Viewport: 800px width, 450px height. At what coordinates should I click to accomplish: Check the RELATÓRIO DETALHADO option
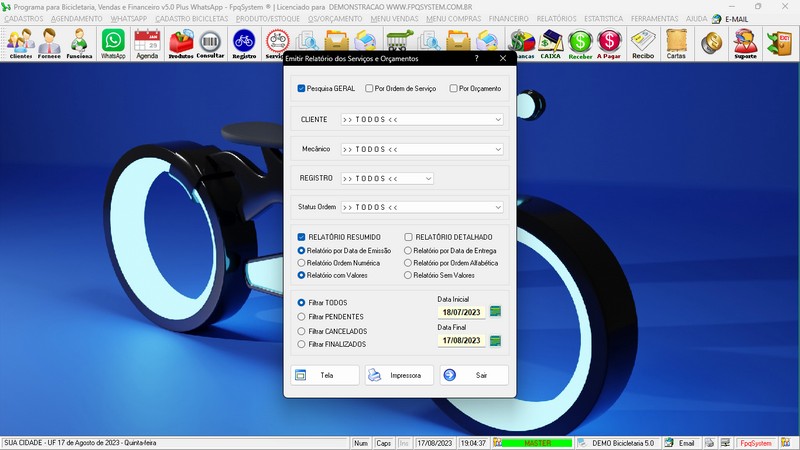click(x=408, y=237)
